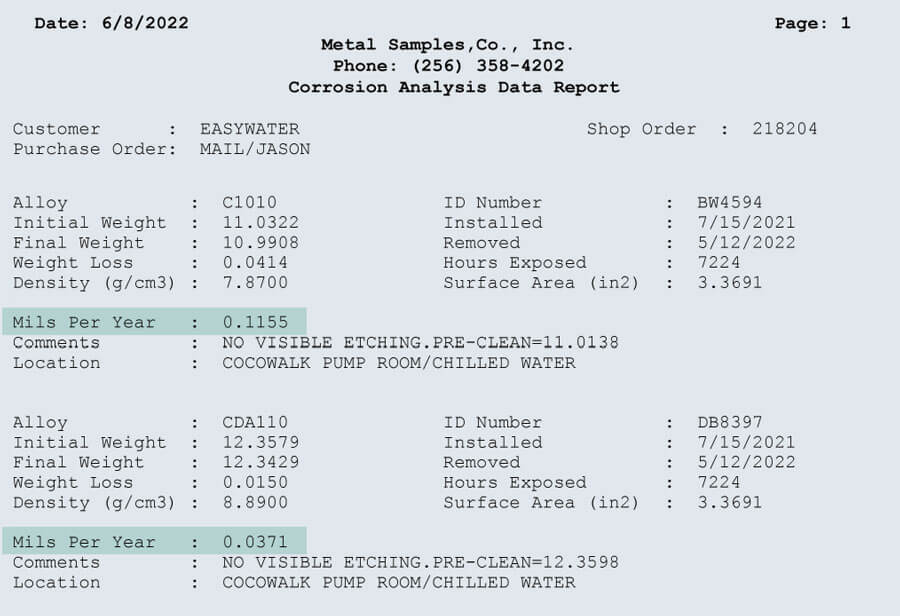900x616 pixels.
Task: Click the Corrosion Analysis Data Report title
Action: 453,87
